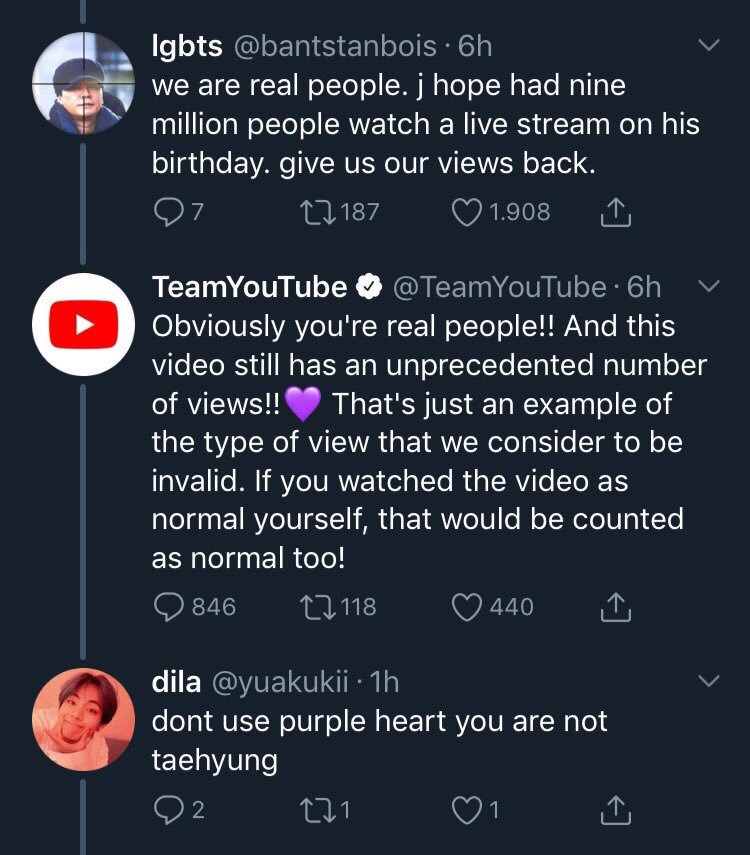750x855 pixels.
Task: Share dila's tweet
Action: [616, 810]
